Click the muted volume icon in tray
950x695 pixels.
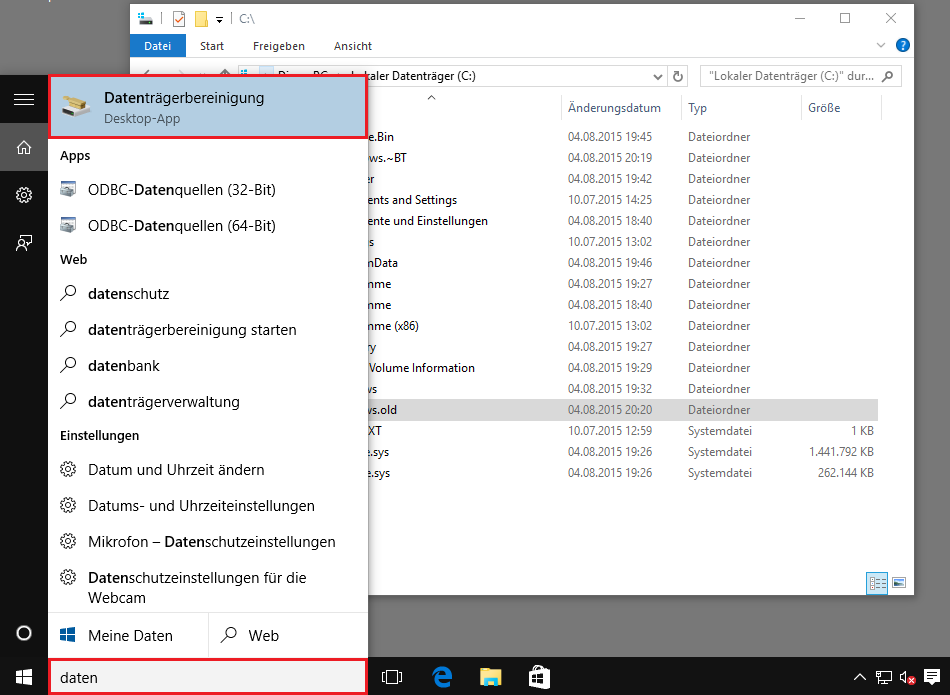pyautogui.click(x=907, y=677)
